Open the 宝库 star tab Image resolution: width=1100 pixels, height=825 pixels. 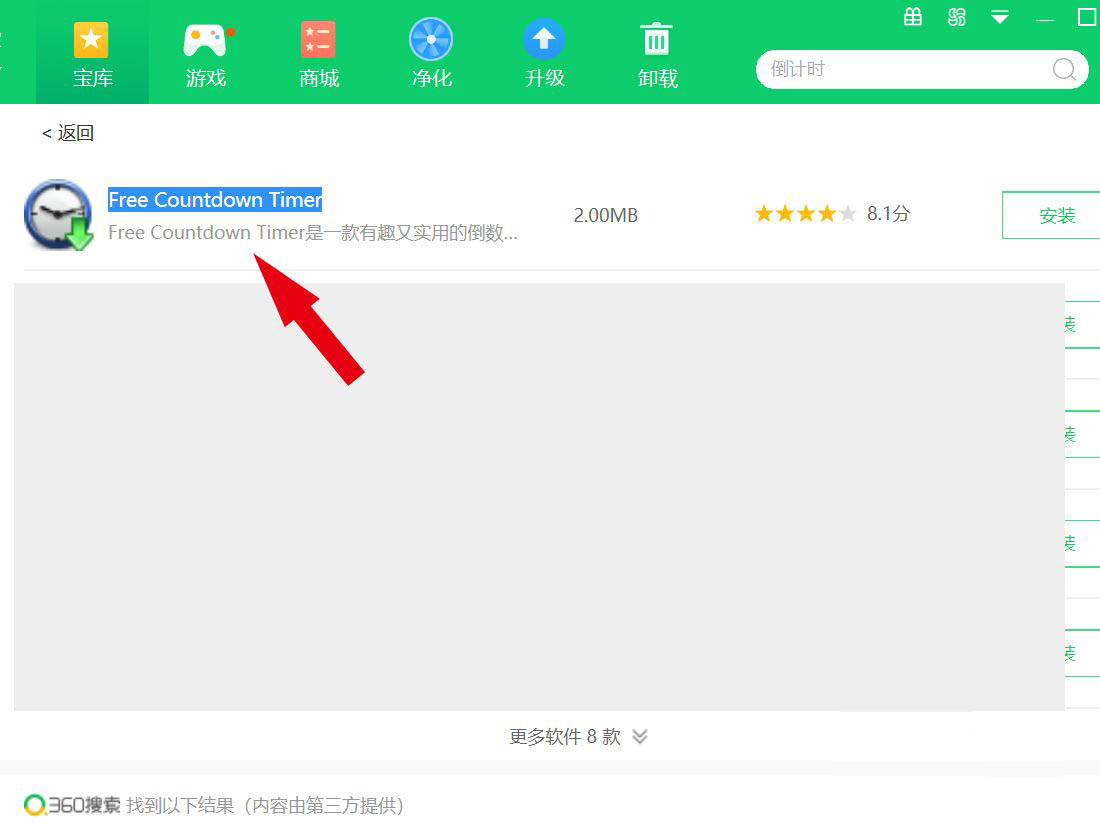[x=92, y=53]
